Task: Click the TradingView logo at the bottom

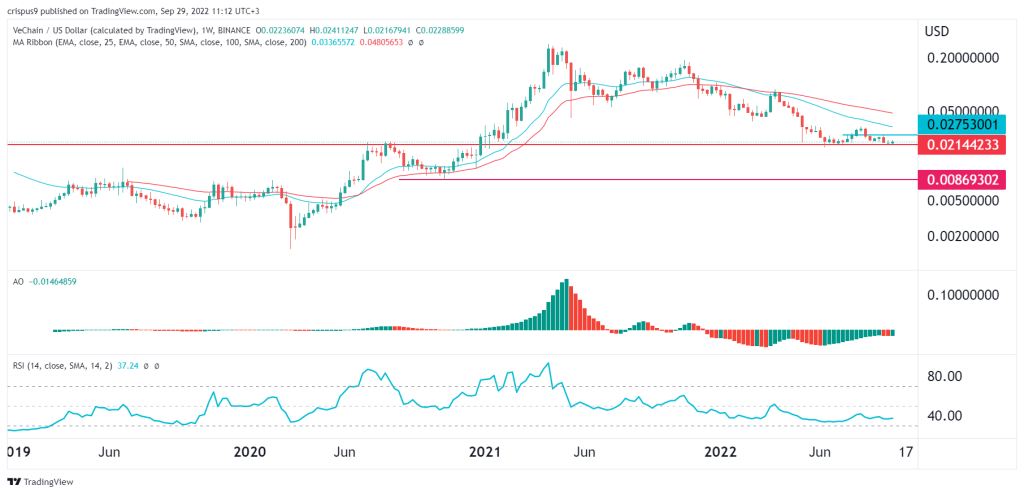Action: click(41, 482)
